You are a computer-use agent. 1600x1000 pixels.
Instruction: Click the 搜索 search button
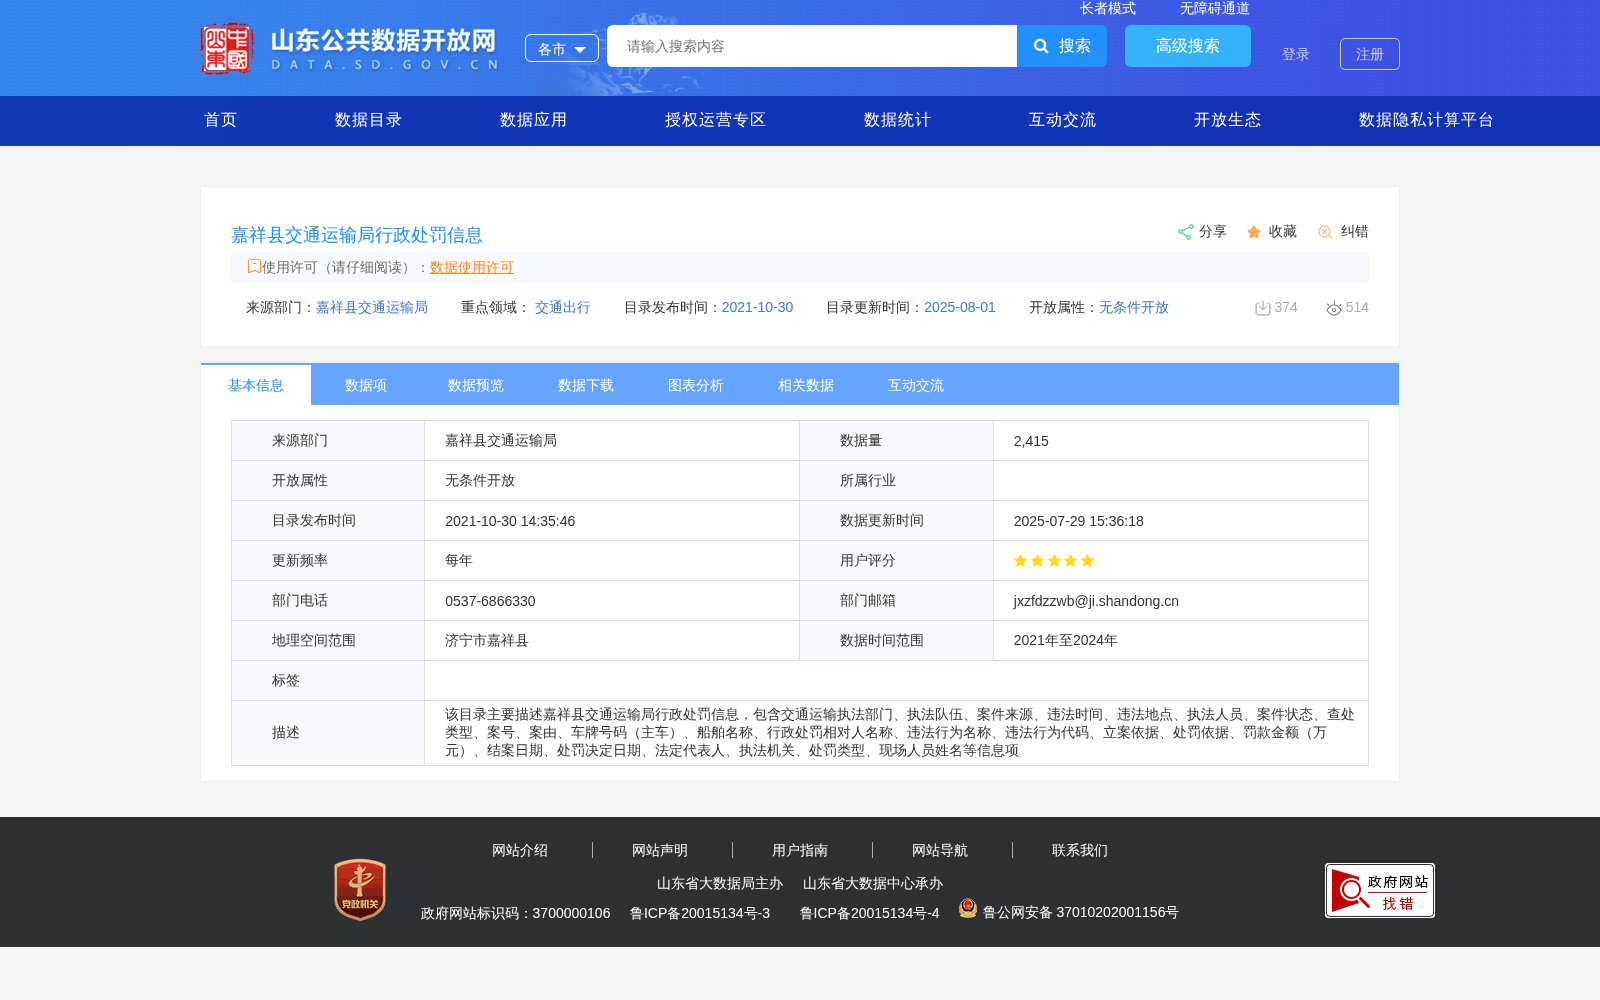(1062, 46)
